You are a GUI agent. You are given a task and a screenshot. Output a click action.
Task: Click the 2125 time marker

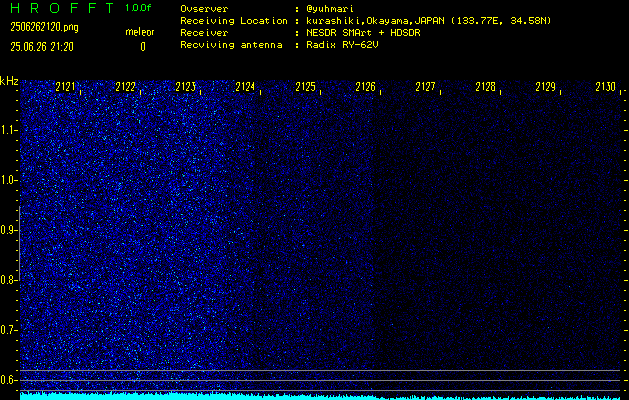pyautogui.click(x=305, y=87)
